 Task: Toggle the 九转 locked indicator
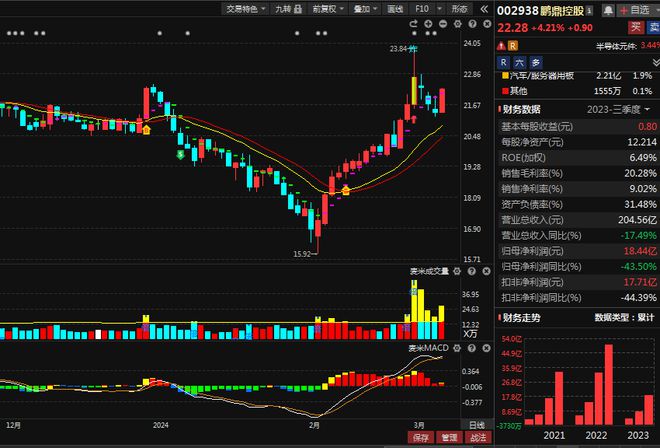pyautogui.click(x=288, y=9)
